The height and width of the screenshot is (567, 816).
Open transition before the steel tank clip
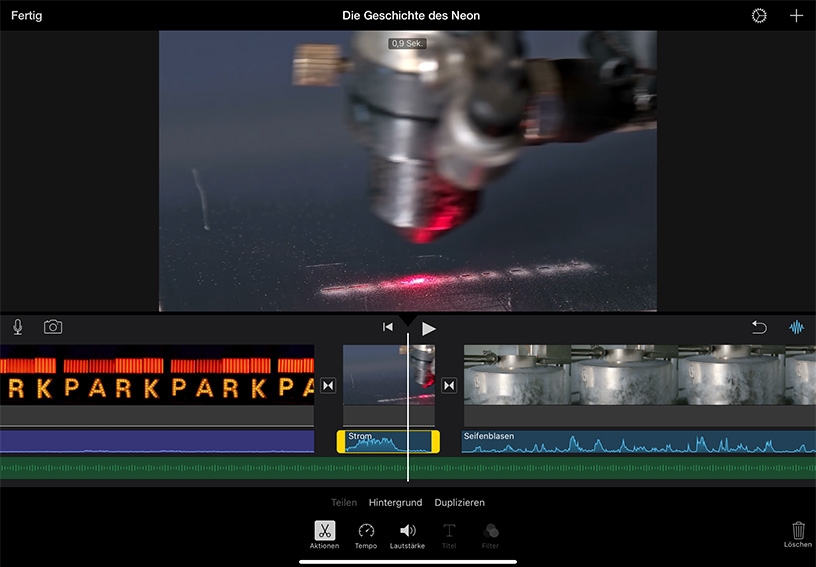449,385
